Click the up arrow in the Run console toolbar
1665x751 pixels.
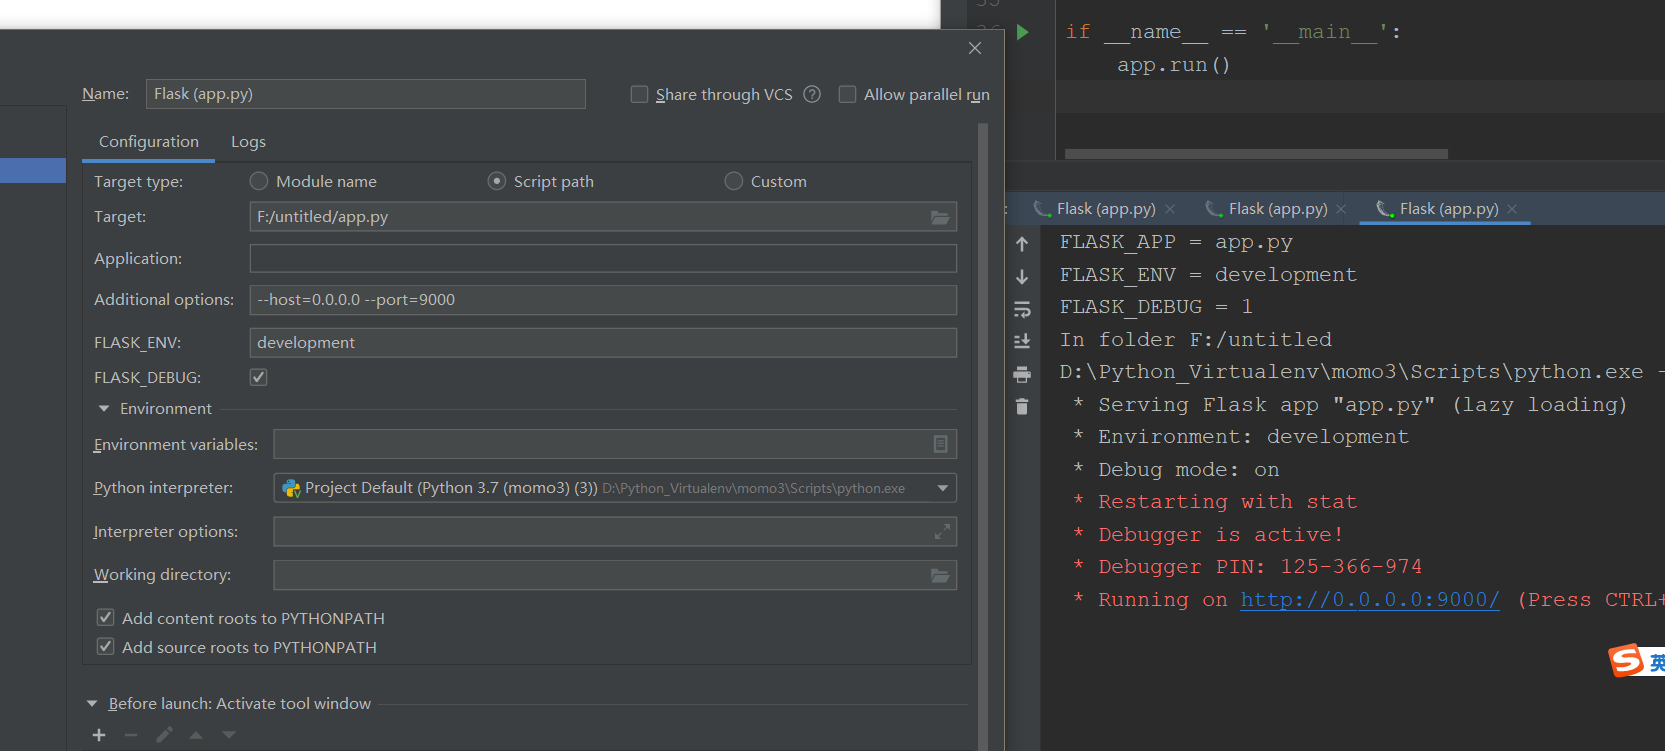click(1022, 244)
